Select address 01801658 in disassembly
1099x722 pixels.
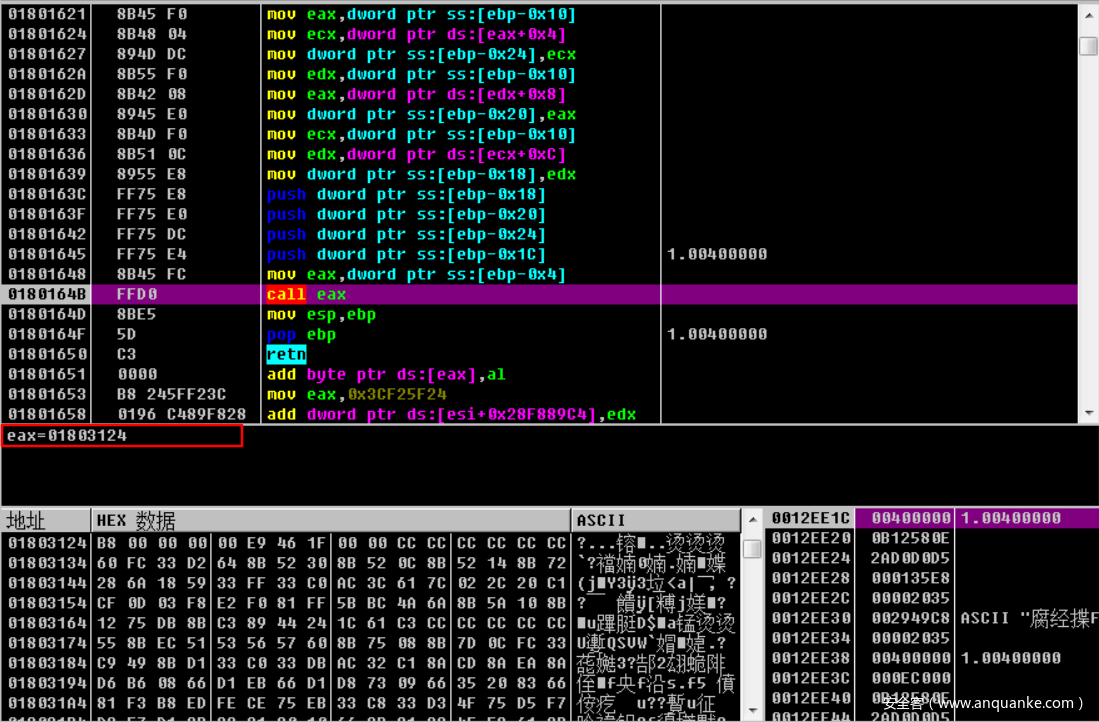[48, 414]
